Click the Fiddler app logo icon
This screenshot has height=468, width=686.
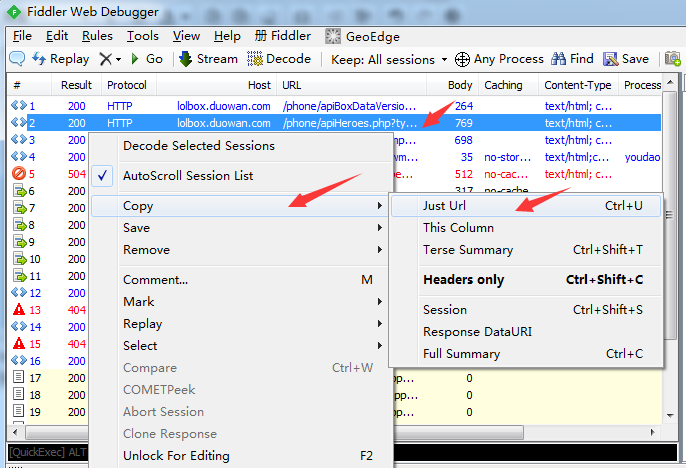pyautogui.click(x=14, y=12)
